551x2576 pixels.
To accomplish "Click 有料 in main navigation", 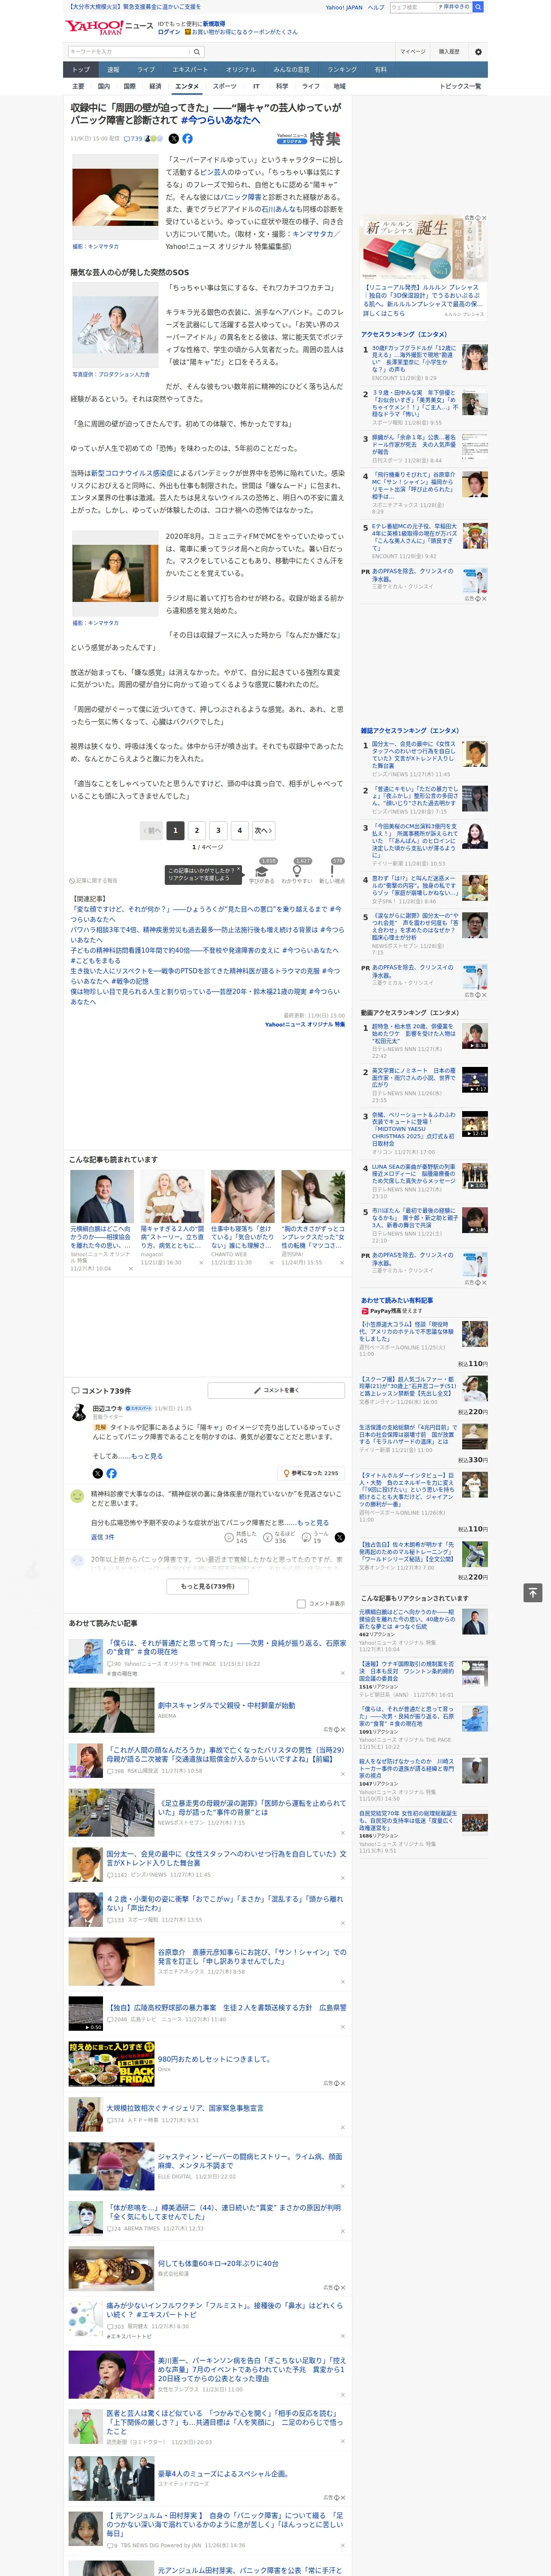I will click(380, 70).
